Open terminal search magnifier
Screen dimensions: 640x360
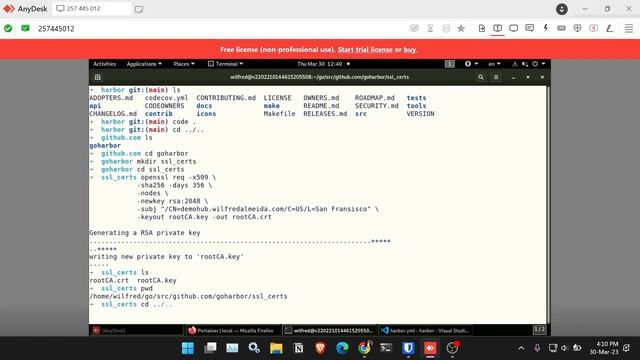point(480,77)
